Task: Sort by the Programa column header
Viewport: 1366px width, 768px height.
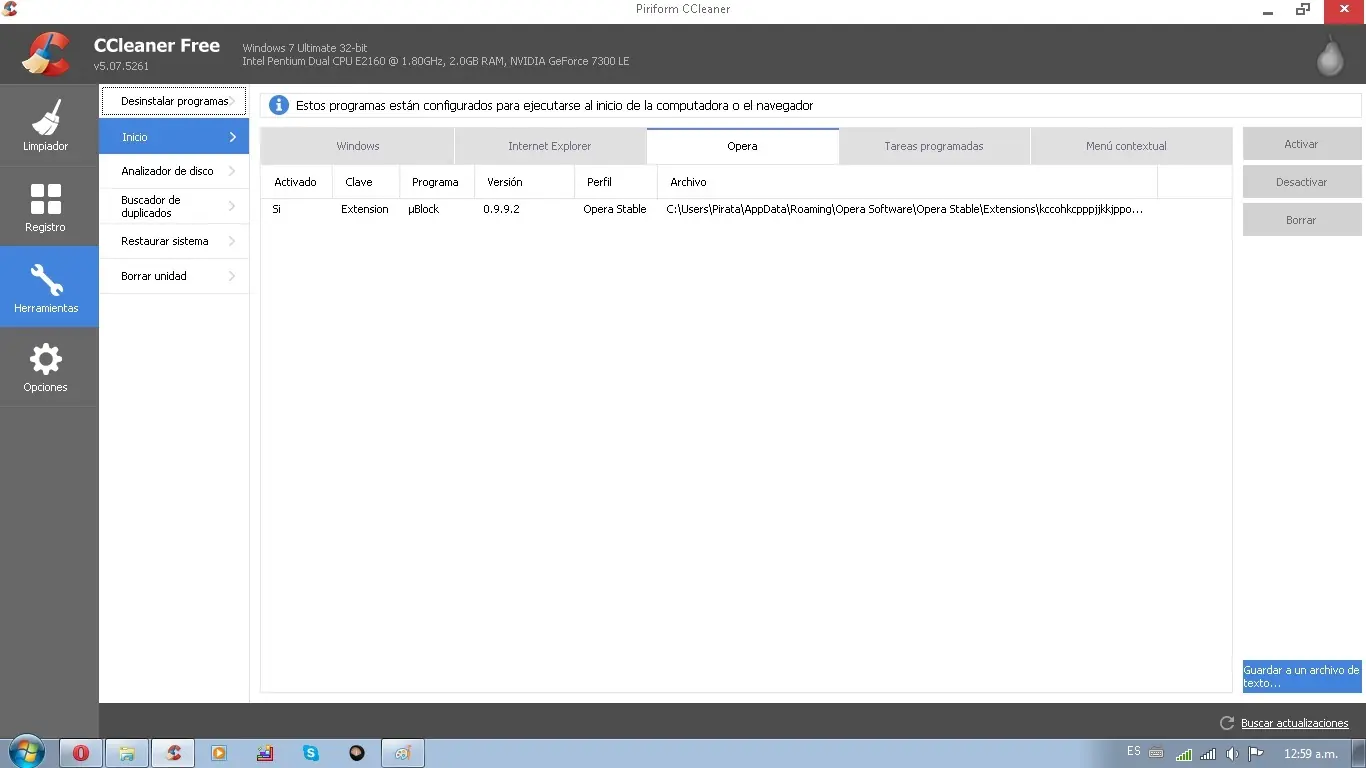Action: (436, 182)
